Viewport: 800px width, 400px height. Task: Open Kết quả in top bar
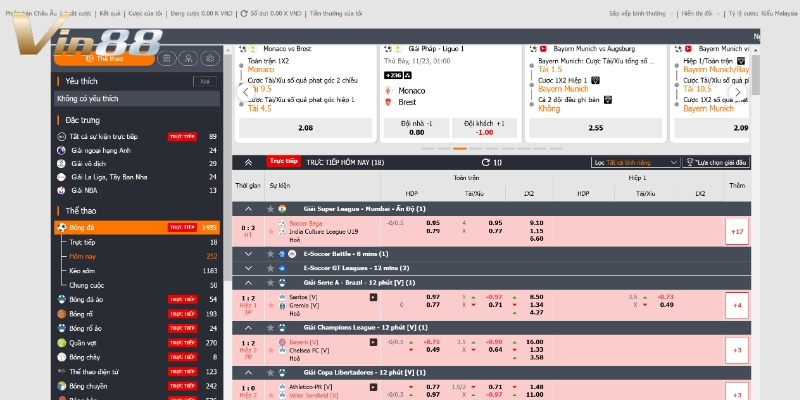click(110, 14)
